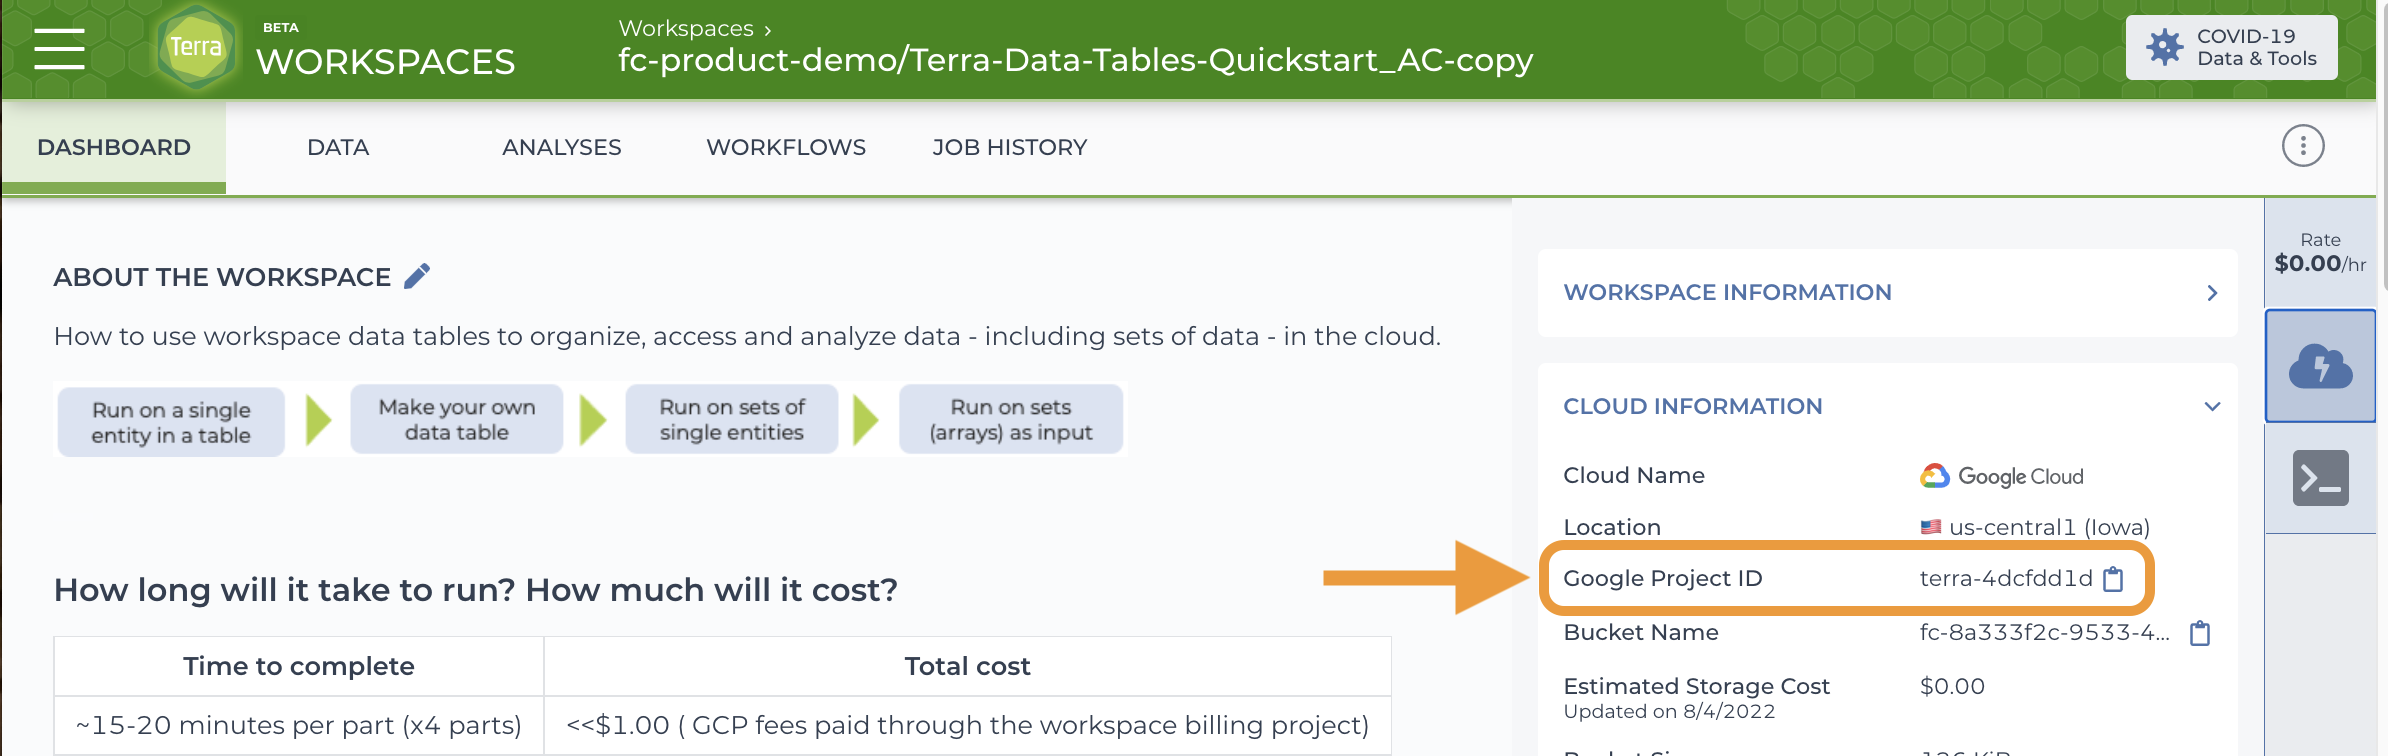Click 'Make your own data table' step

[x=457, y=419]
